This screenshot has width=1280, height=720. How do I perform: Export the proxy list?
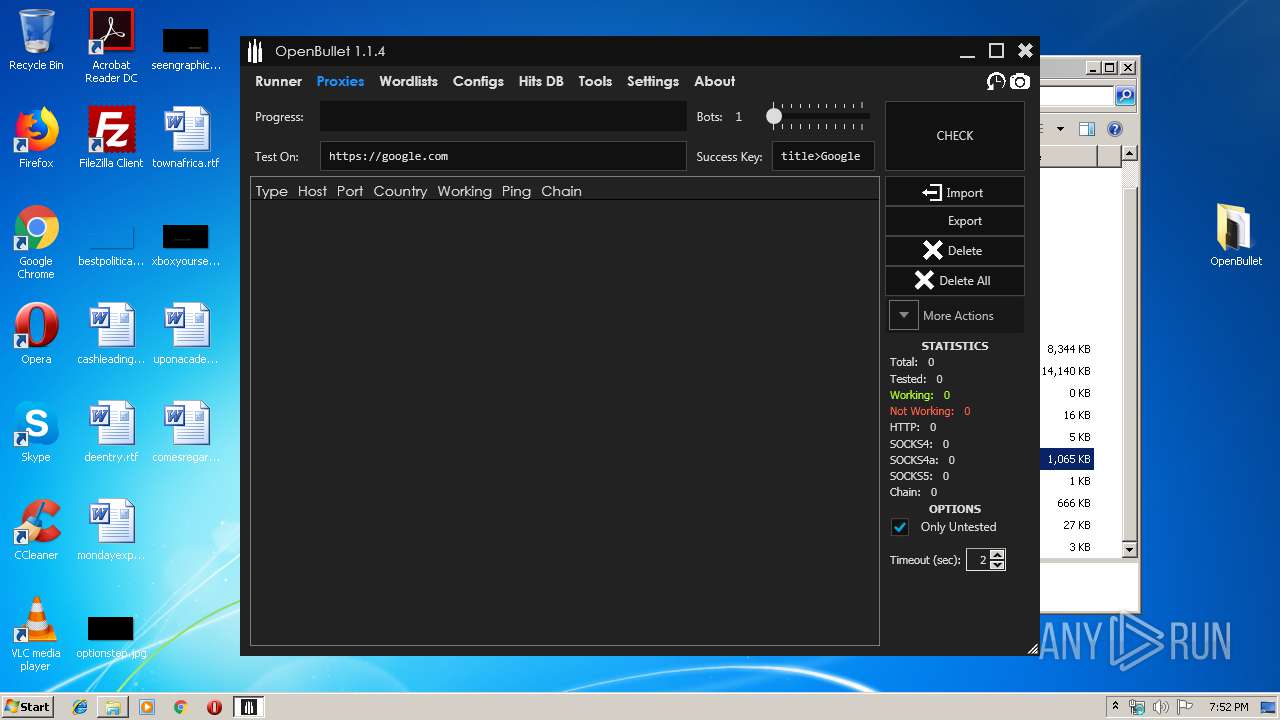955,221
